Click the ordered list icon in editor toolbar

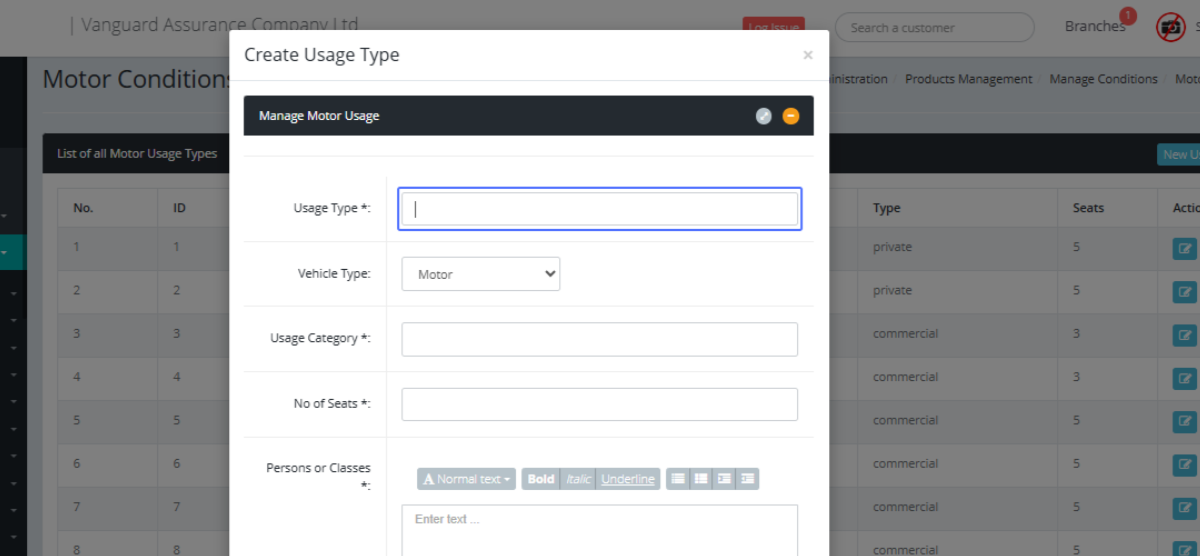701,479
